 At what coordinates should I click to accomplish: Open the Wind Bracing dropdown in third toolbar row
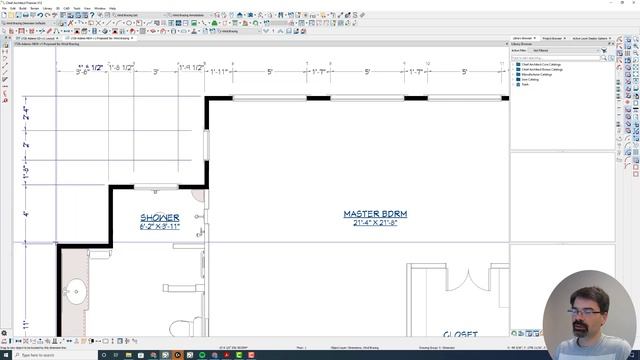[240, 31]
